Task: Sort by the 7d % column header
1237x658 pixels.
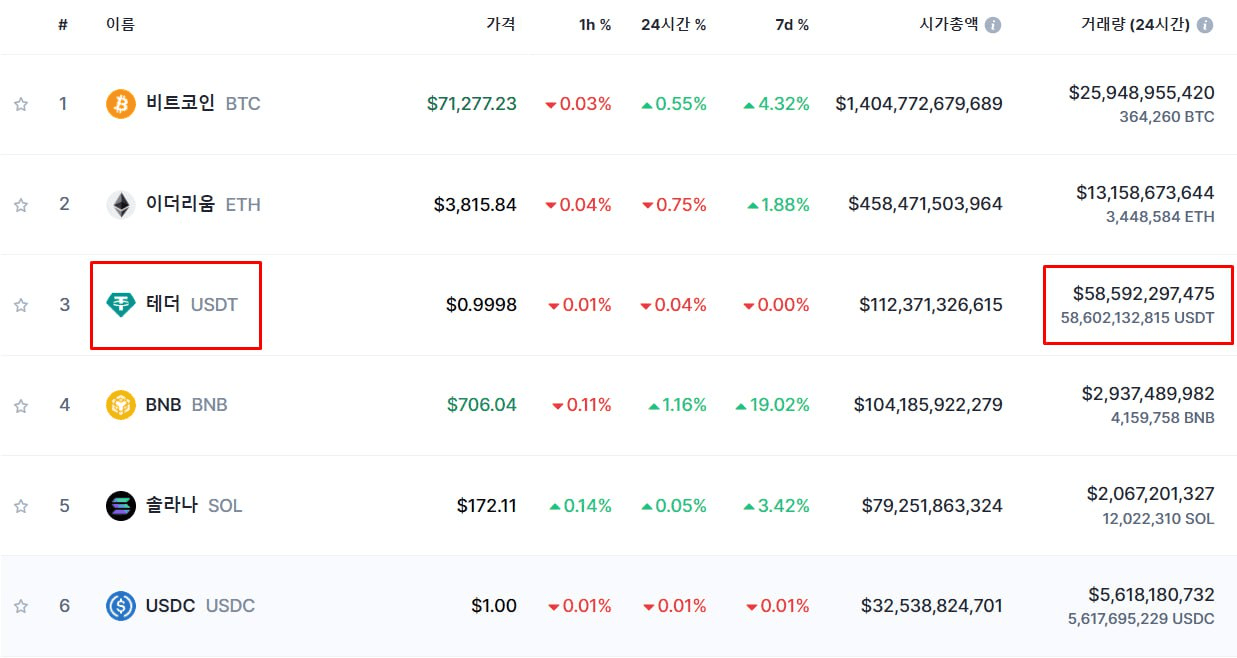Action: click(792, 25)
